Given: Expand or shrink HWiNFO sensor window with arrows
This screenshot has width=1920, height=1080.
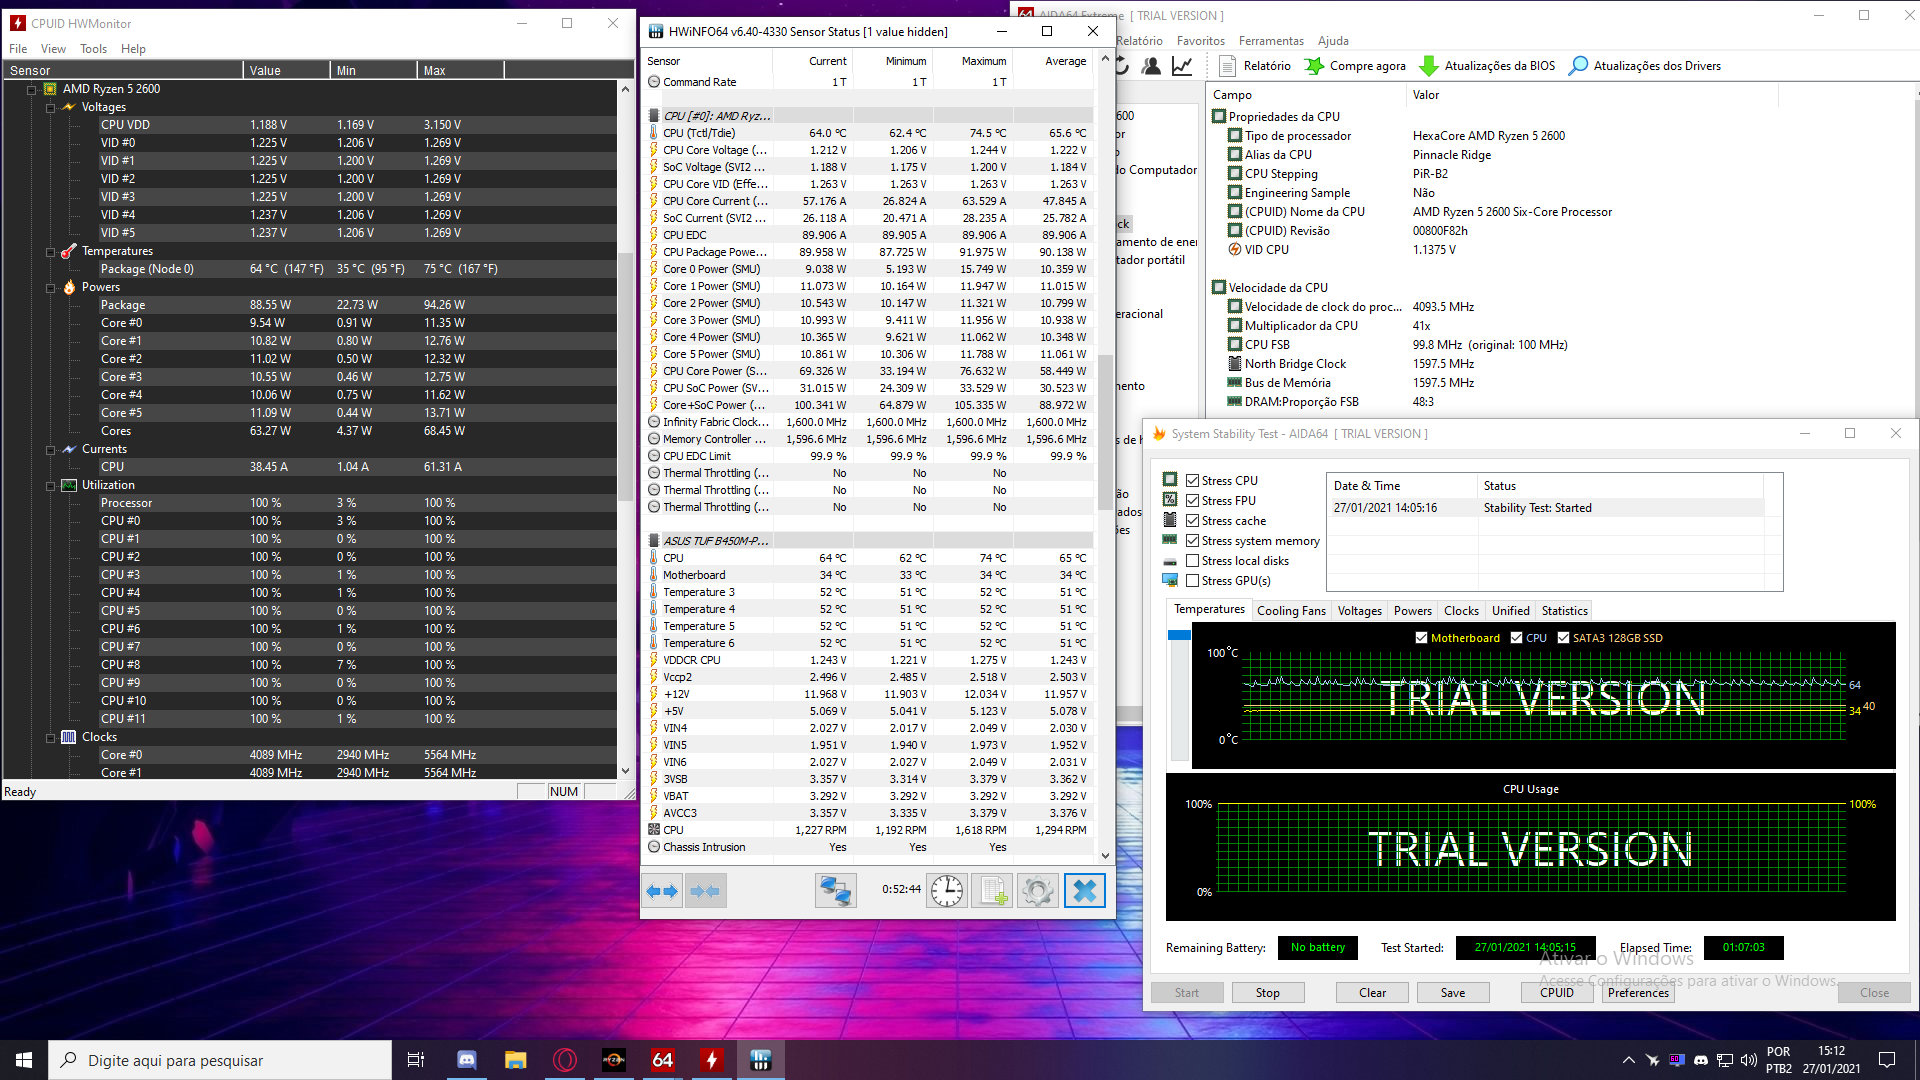Looking at the screenshot, I should point(662,890).
